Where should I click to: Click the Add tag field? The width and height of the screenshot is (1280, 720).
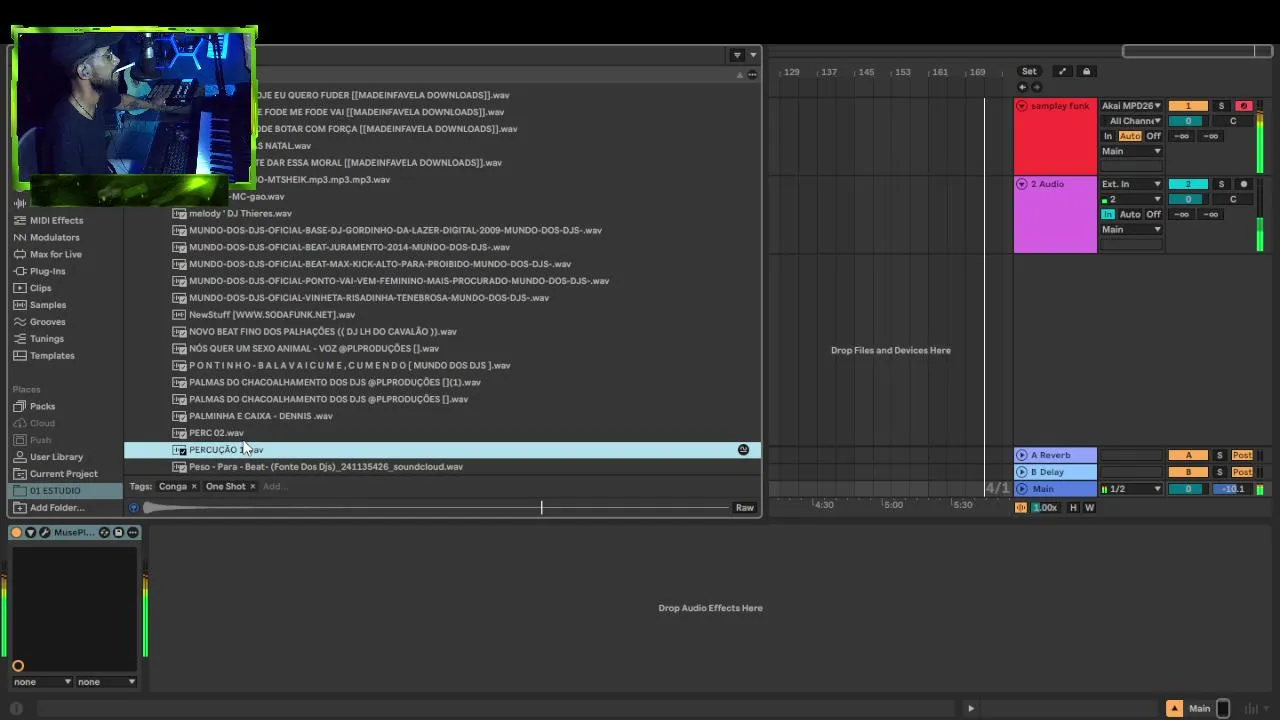pyautogui.click(x=275, y=487)
